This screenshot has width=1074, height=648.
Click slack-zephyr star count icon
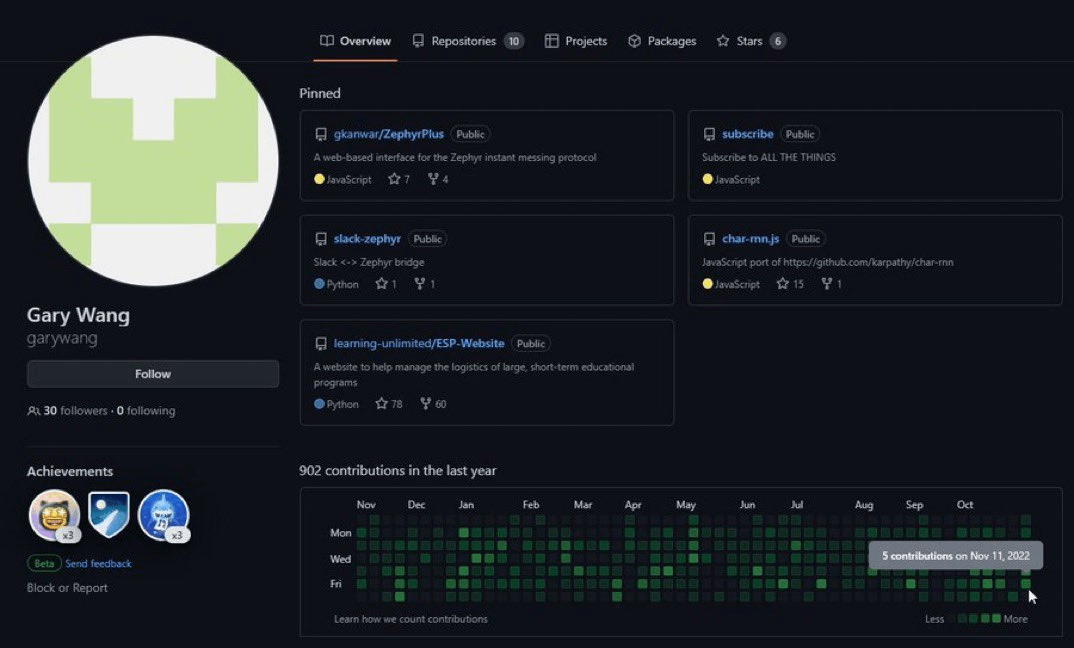(x=382, y=284)
